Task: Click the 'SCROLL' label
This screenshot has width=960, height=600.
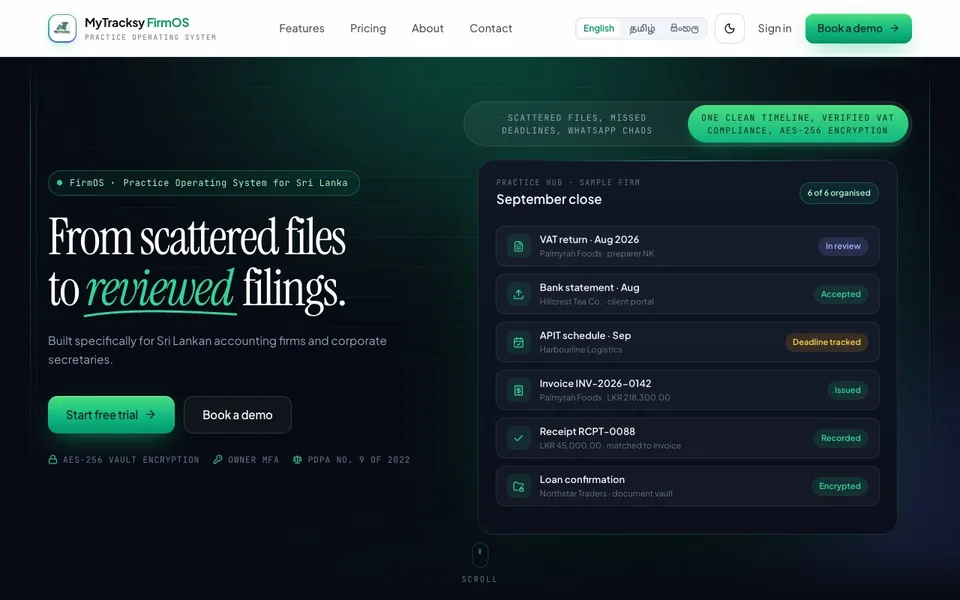Action: (x=479, y=579)
